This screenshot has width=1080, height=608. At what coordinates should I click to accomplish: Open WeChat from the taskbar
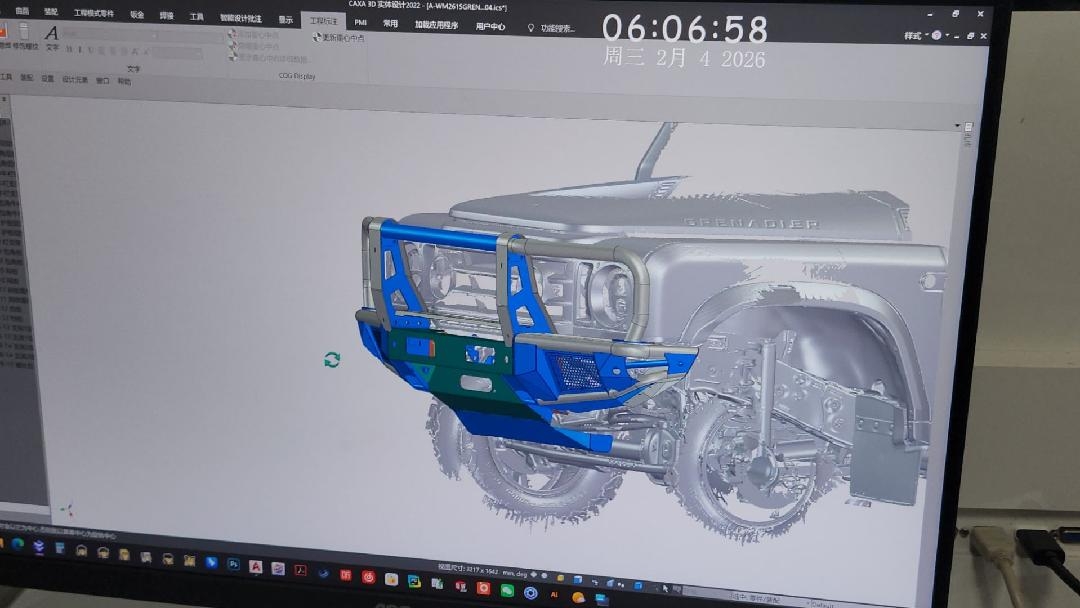pos(507,591)
